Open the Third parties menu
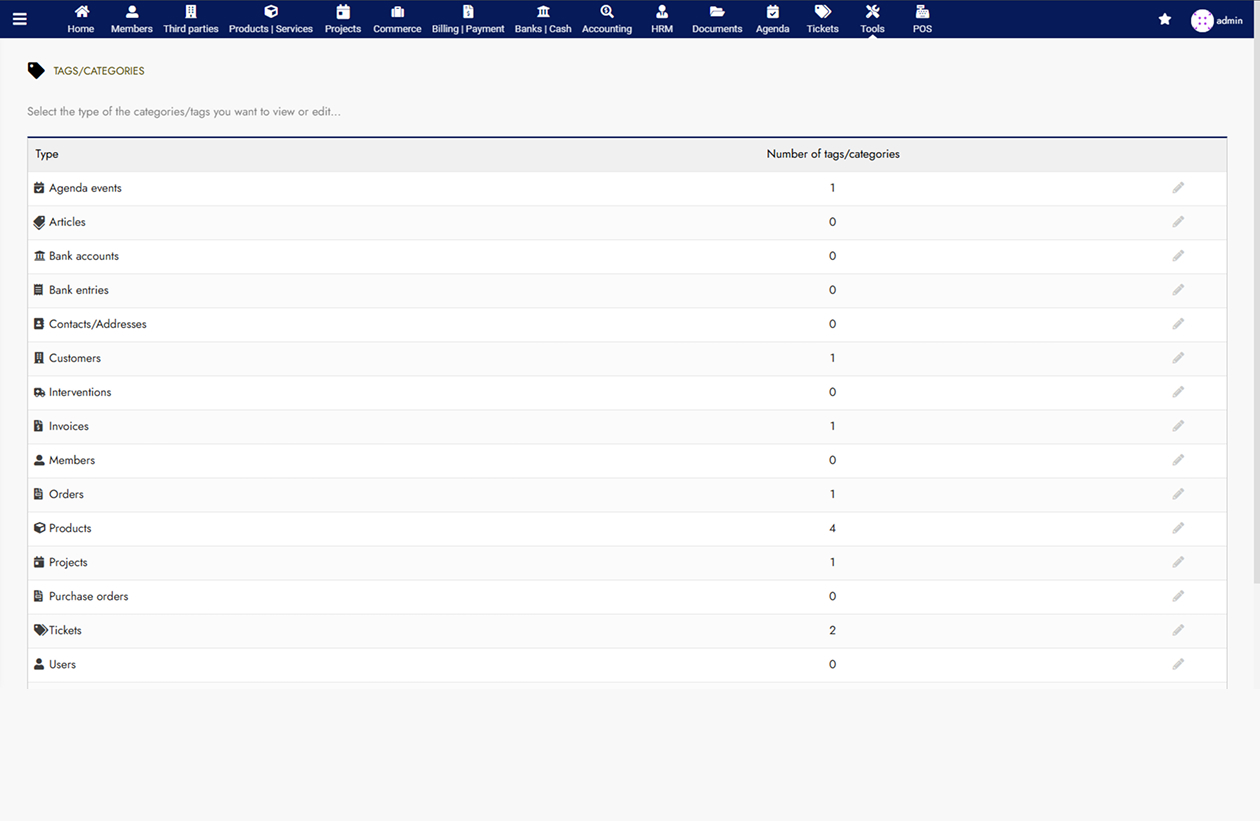This screenshot has width=1260, height=821. [190, 19]
